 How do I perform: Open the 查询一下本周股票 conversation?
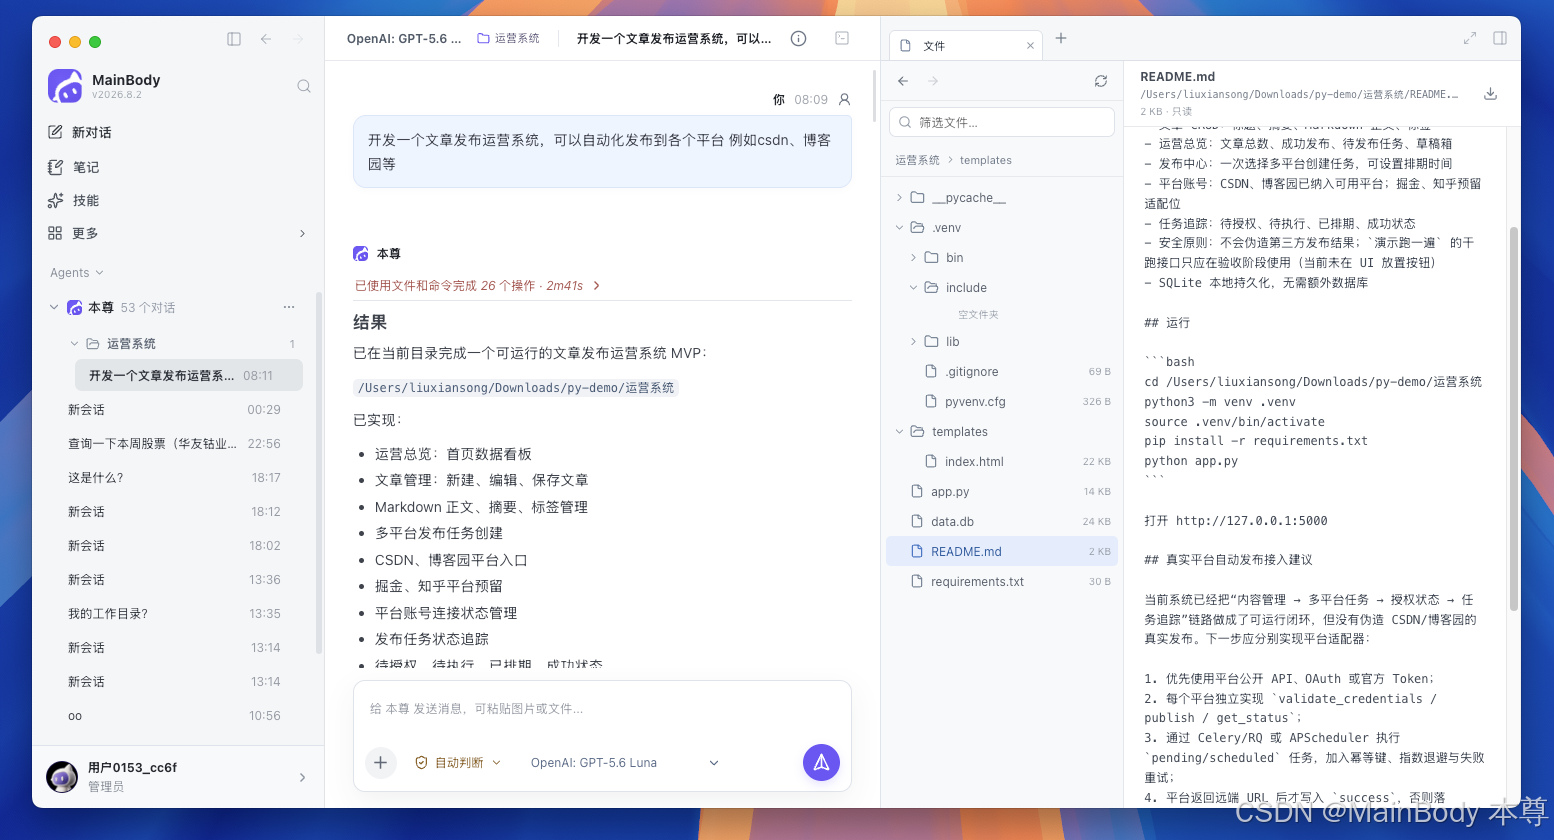[x=174, y=443]
